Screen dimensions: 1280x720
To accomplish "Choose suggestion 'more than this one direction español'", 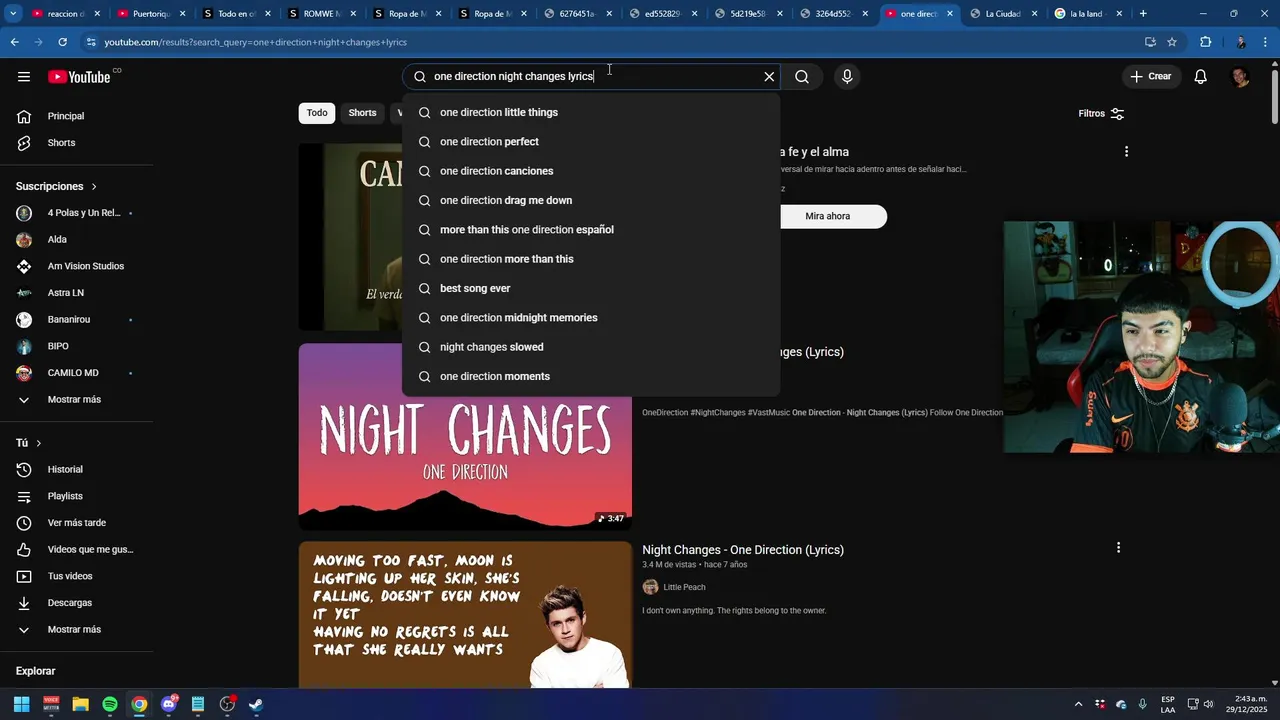I will click(591, 230).
